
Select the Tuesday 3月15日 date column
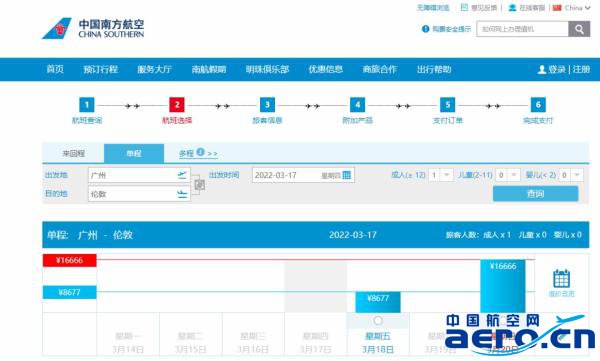(x=191, y=334)
